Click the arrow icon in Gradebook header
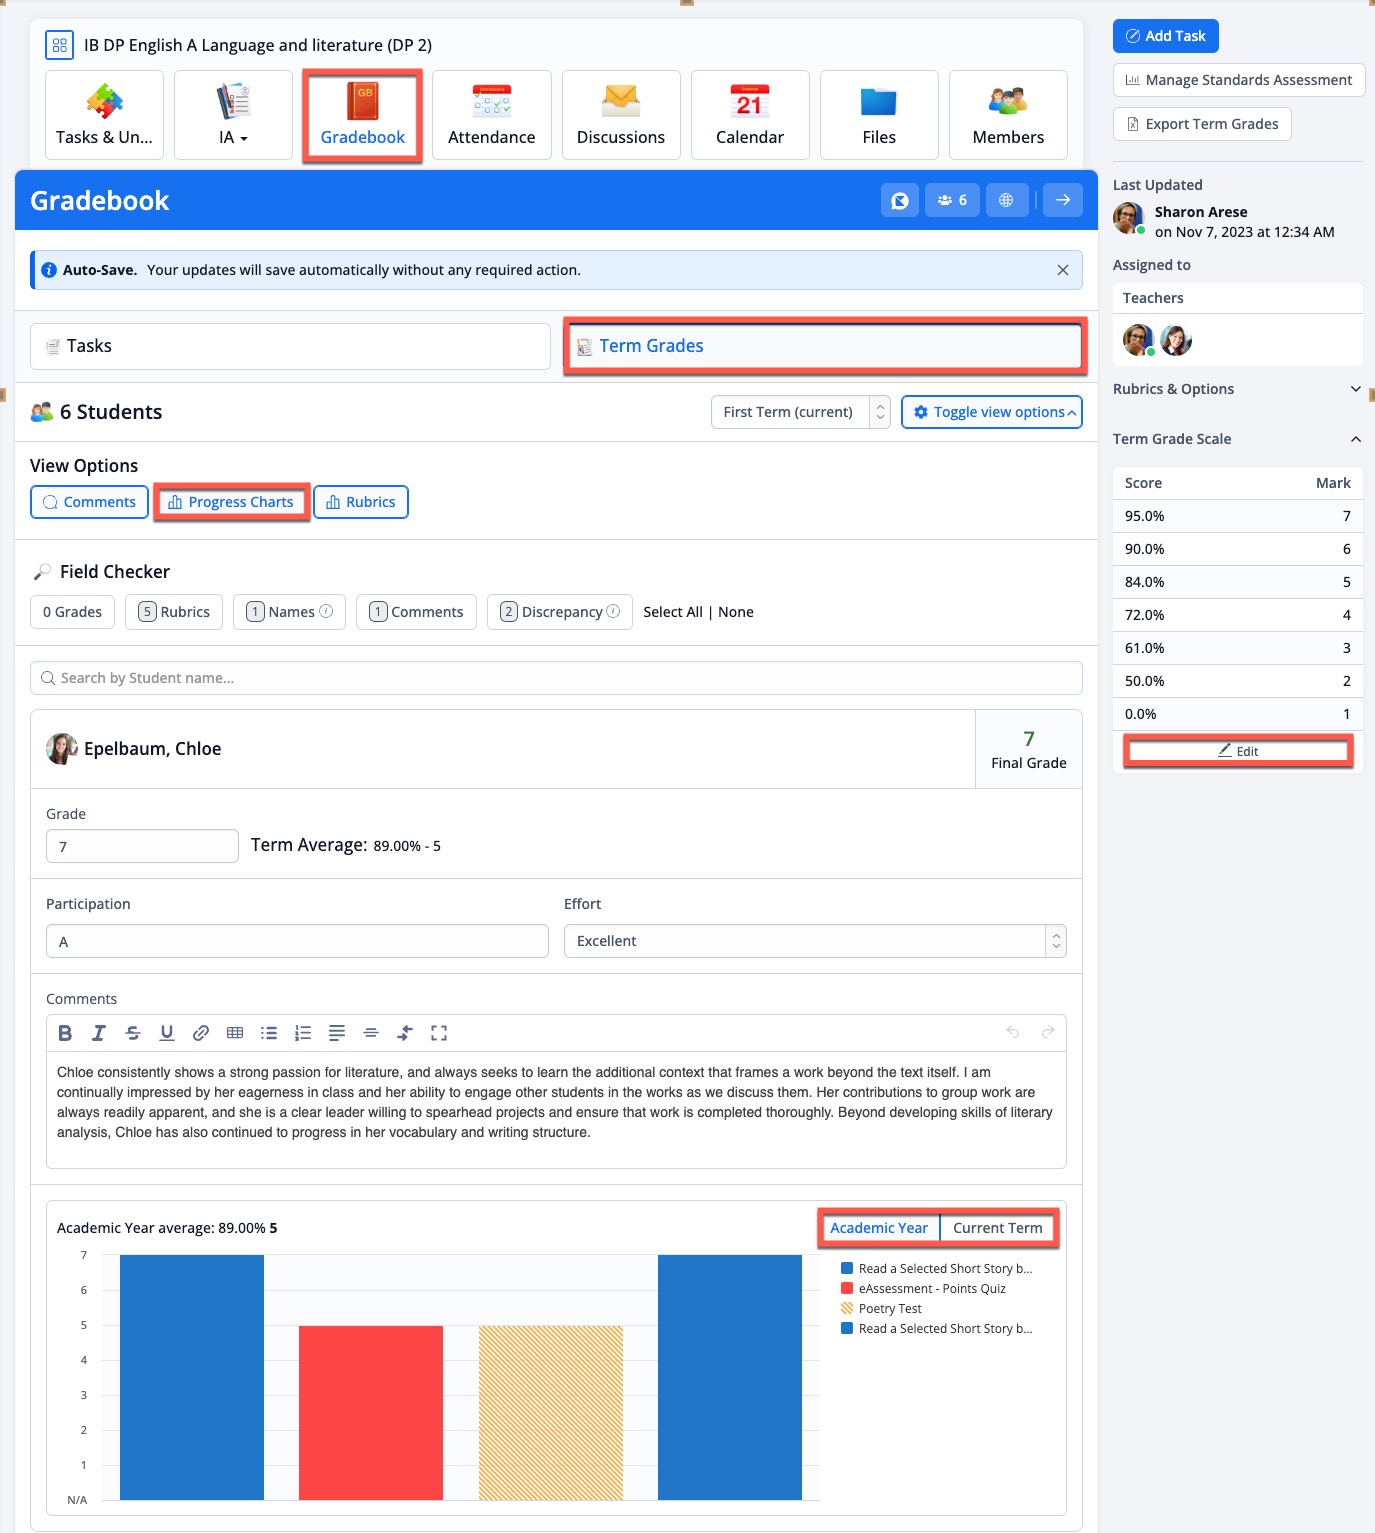The image size is (1375, 1533). point(1062,200)
